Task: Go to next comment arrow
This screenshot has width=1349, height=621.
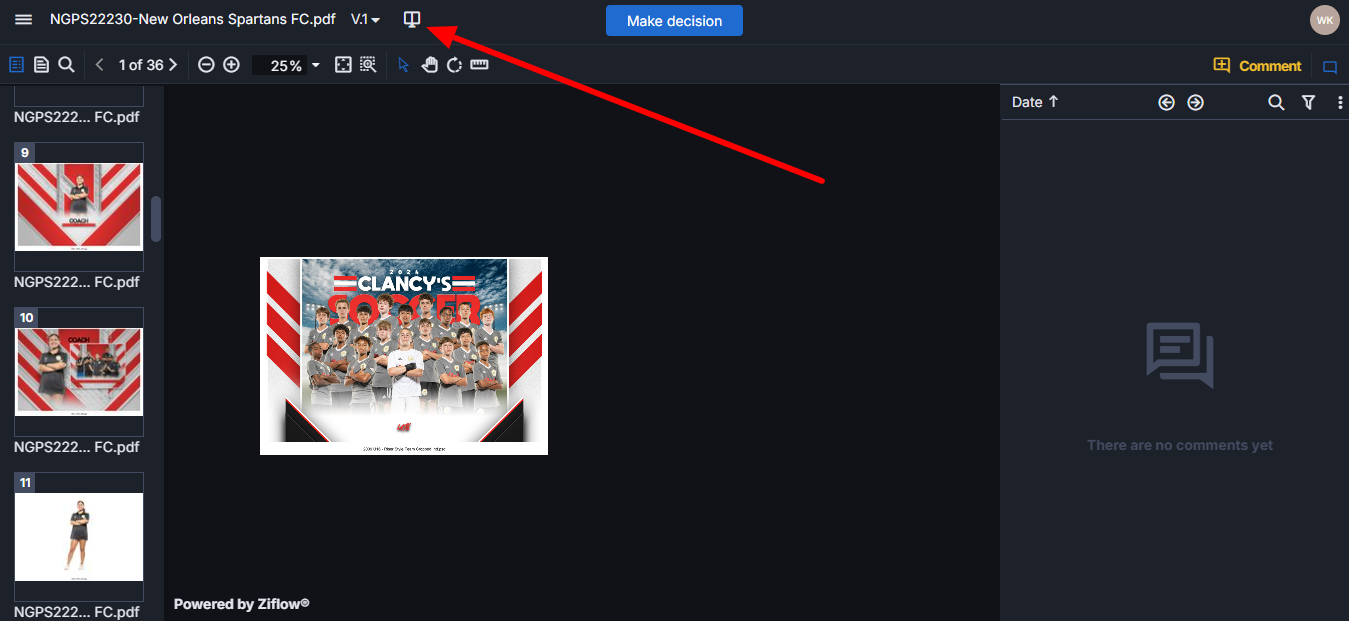Action: point(1195,102)
